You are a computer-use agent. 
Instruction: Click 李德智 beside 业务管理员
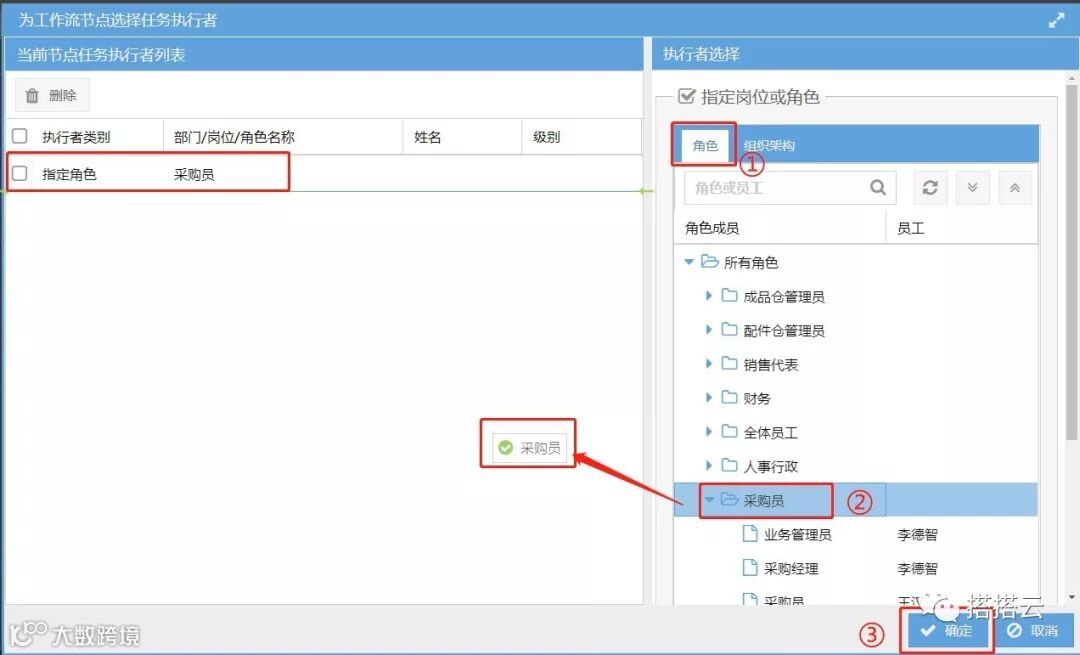[917, 534]
